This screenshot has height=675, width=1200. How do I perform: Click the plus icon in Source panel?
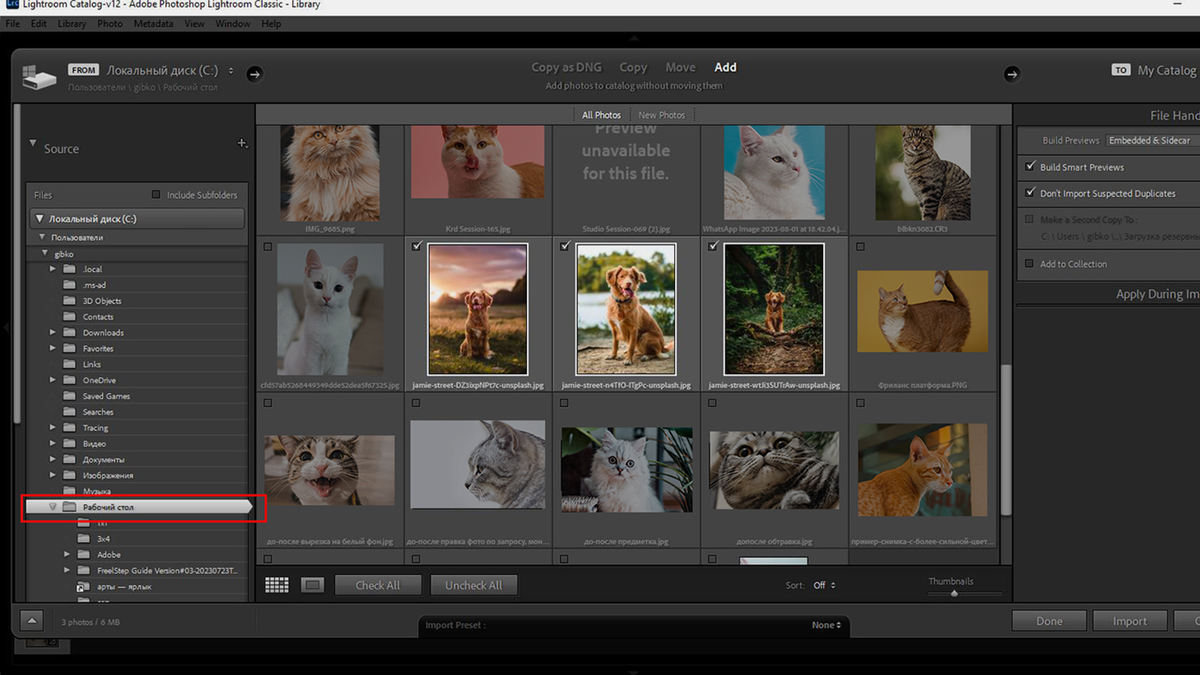coord(242,144)
